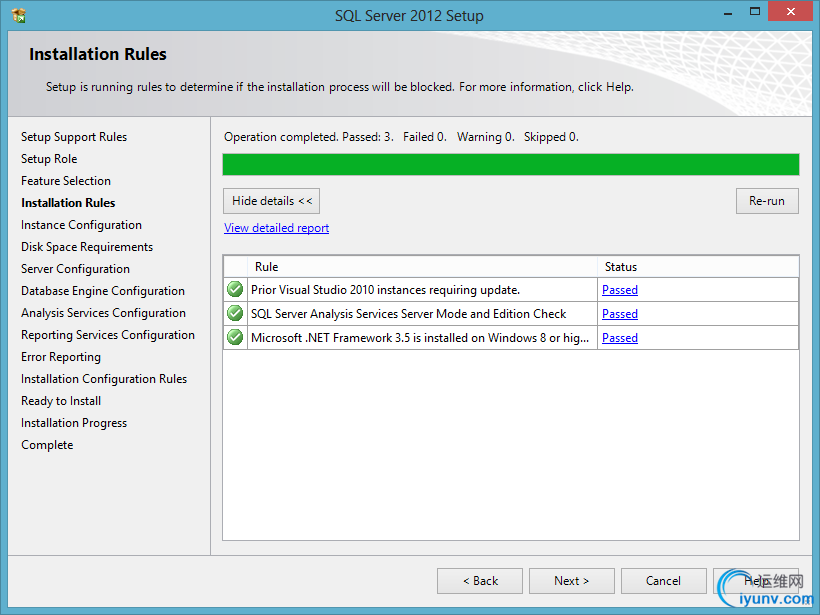Select Ready to Install step
Screen dimensions: 820x615
(61, 401)
